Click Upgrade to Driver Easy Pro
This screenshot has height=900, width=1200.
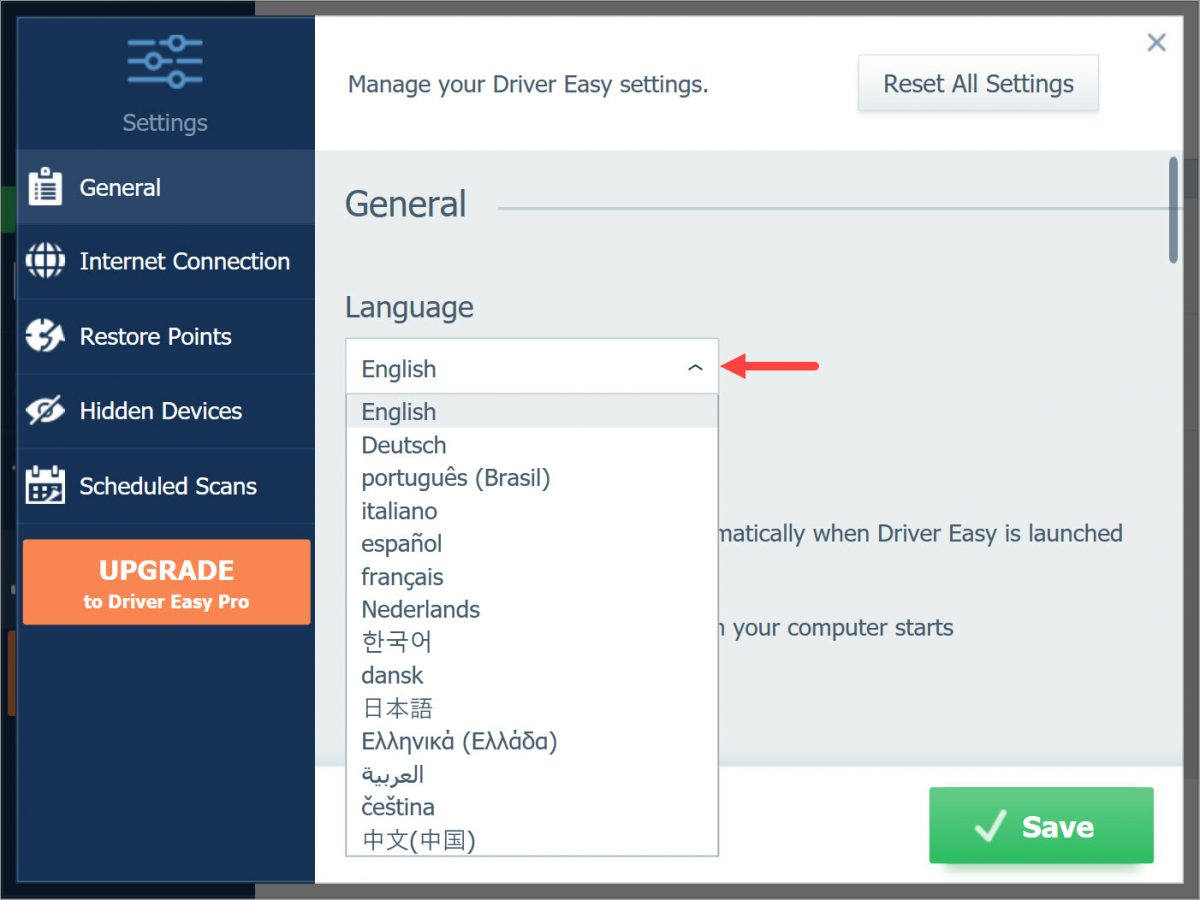point(166,583)
